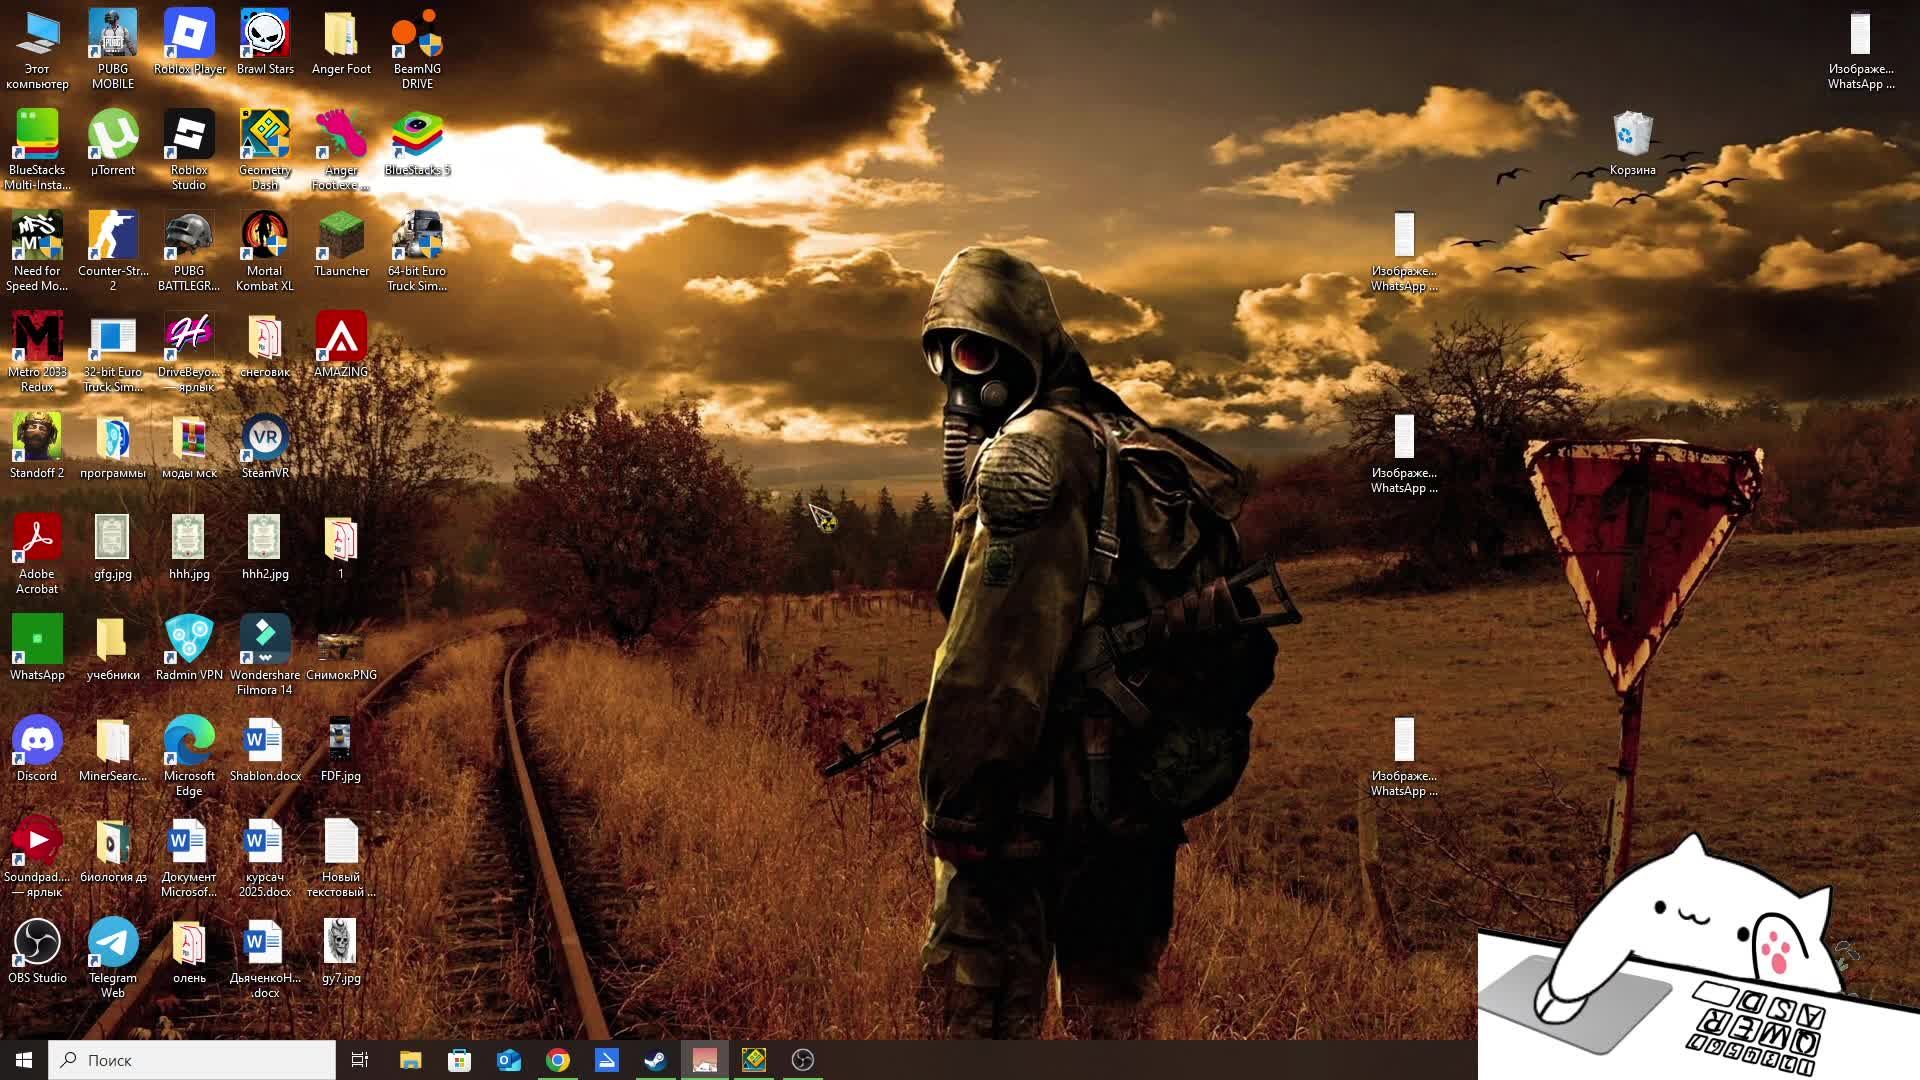Select the BeamNG DRIVE shortcut
Screen dimensions: 1920x1080
pyautogui.click(x=417, y=49)
